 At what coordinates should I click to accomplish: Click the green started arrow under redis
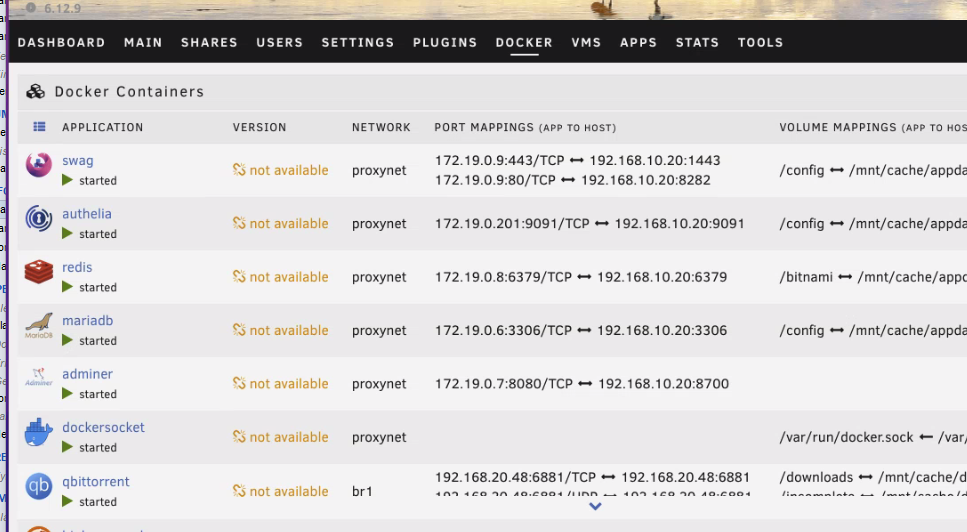click(67, 287)
